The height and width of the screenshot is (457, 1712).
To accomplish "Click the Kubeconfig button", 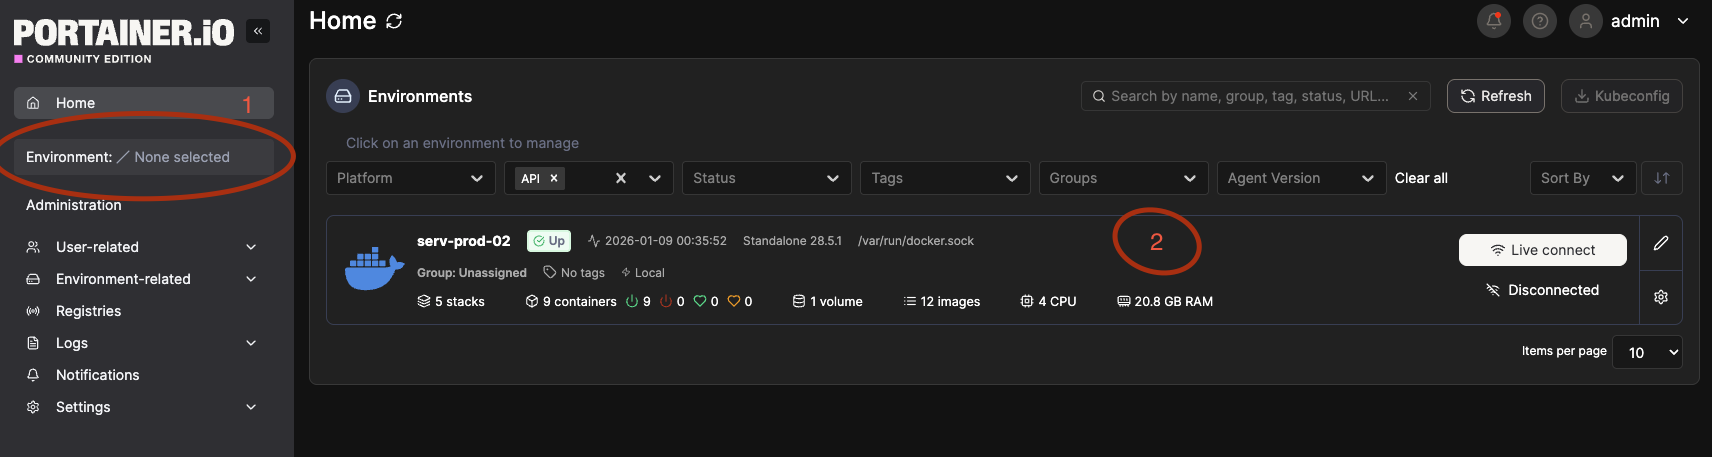I will point(1622,96).
